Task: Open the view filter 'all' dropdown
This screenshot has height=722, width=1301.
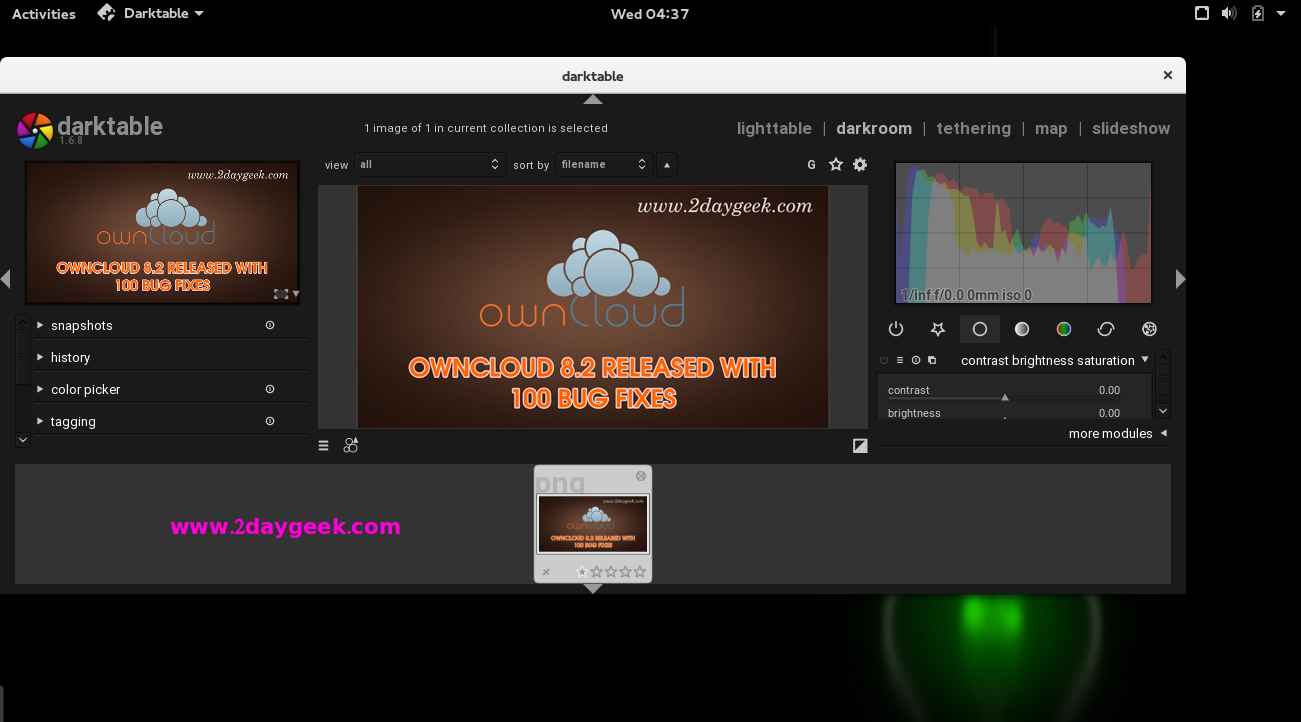Action: tap(430, 165)
